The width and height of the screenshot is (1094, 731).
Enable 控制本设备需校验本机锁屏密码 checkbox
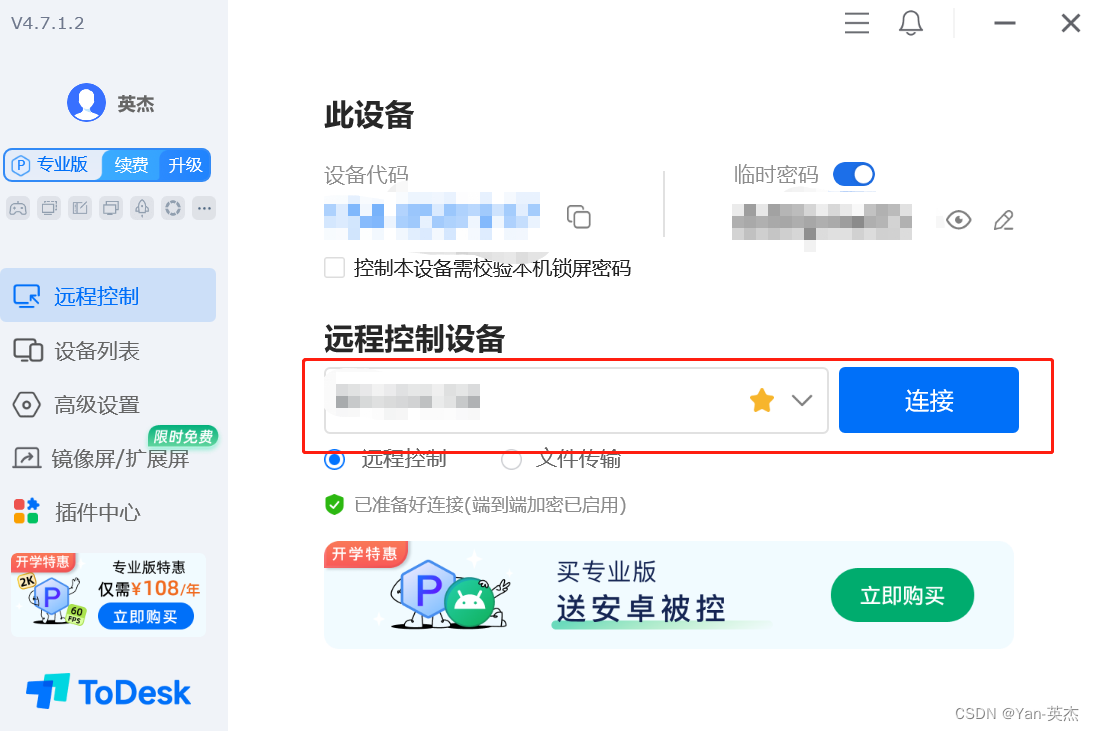click(334, 268)
